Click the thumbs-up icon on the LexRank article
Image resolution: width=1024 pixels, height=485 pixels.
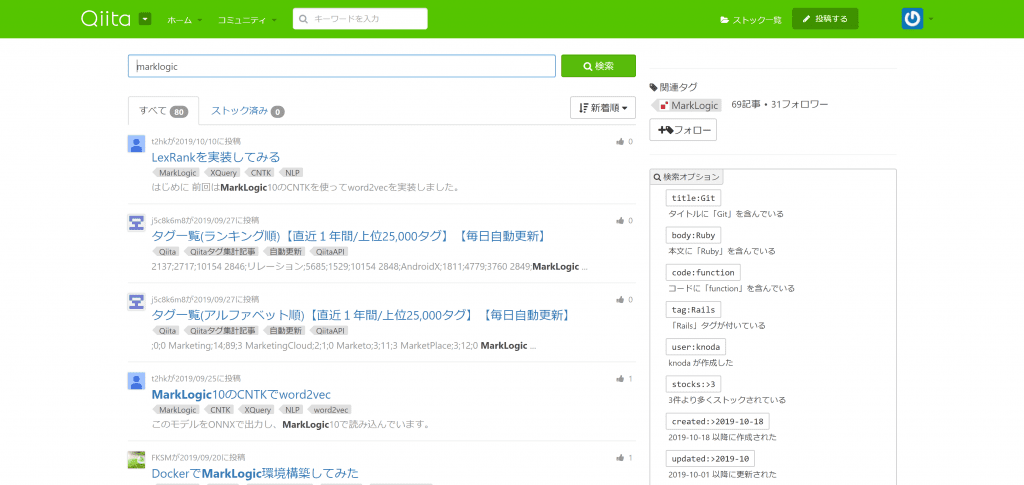tap(620, 142)
